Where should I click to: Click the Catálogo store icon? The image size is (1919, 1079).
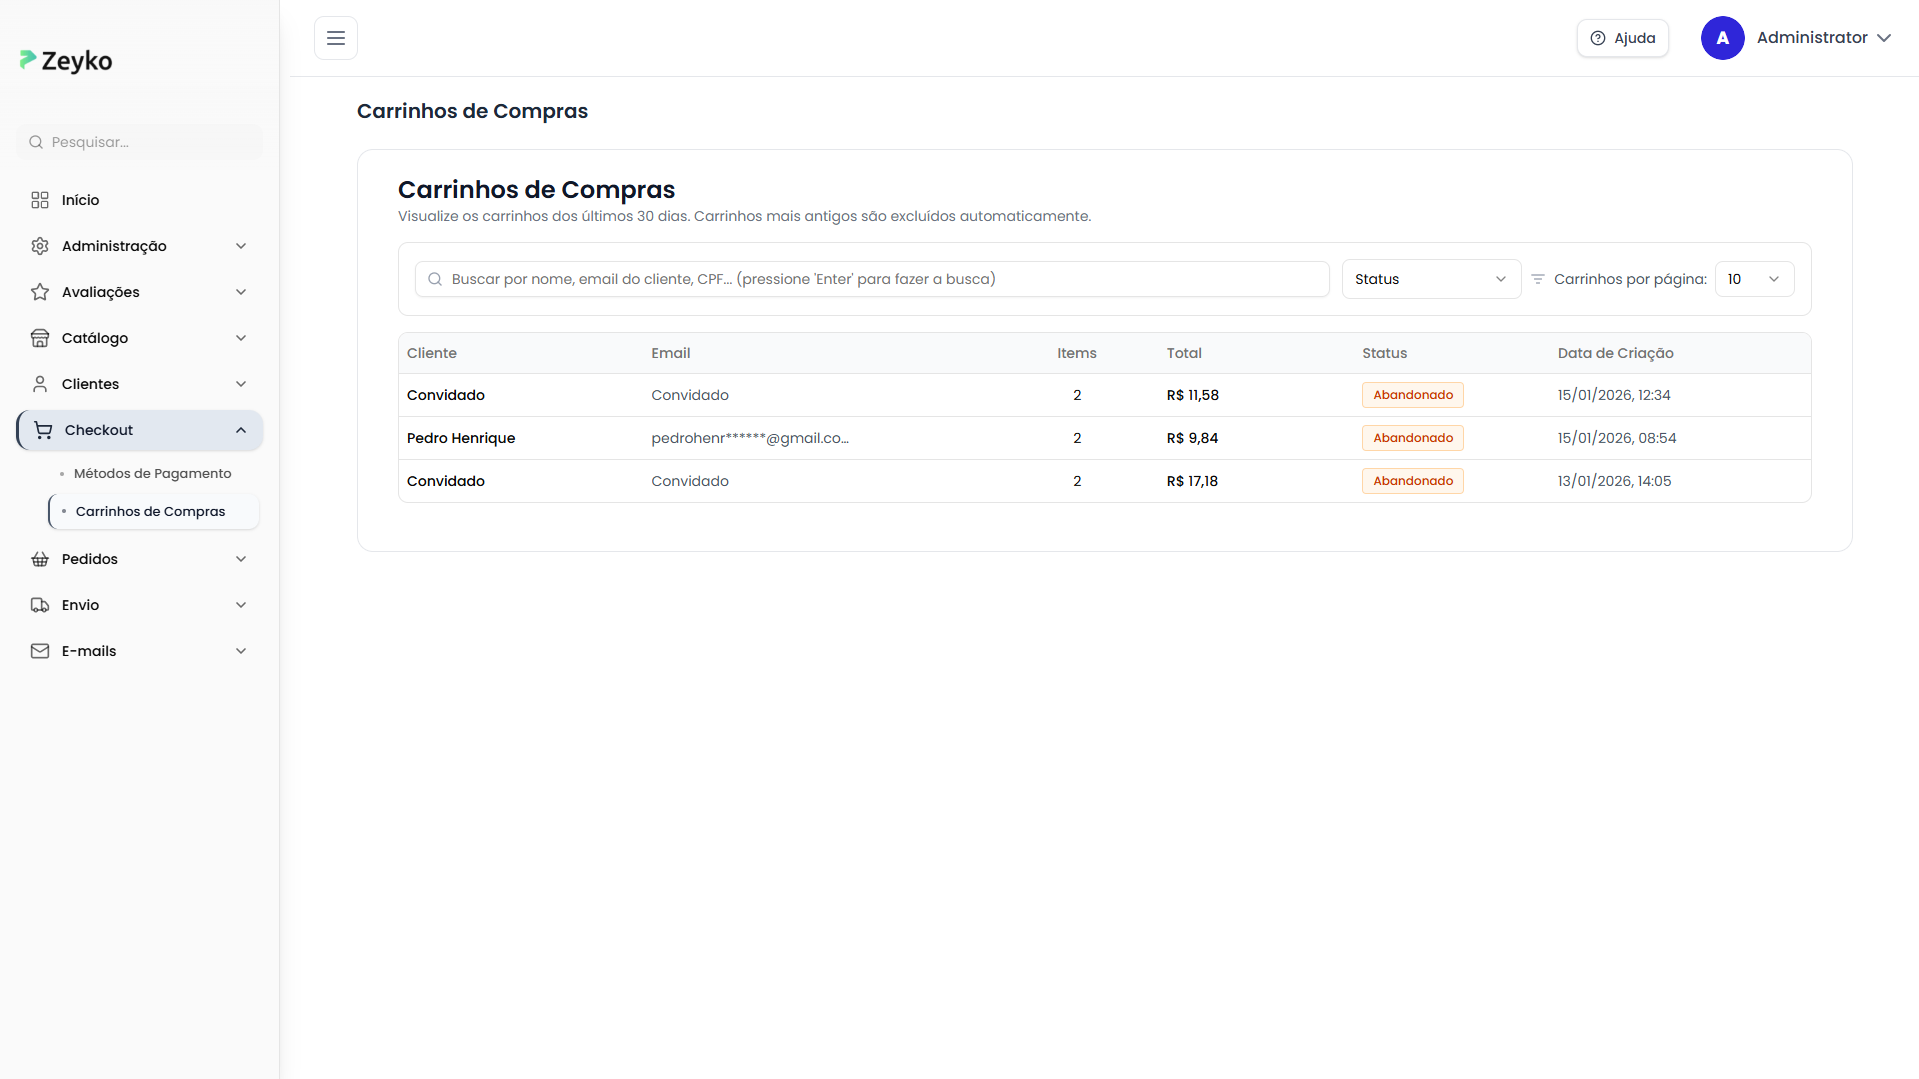tap(40, 338)
